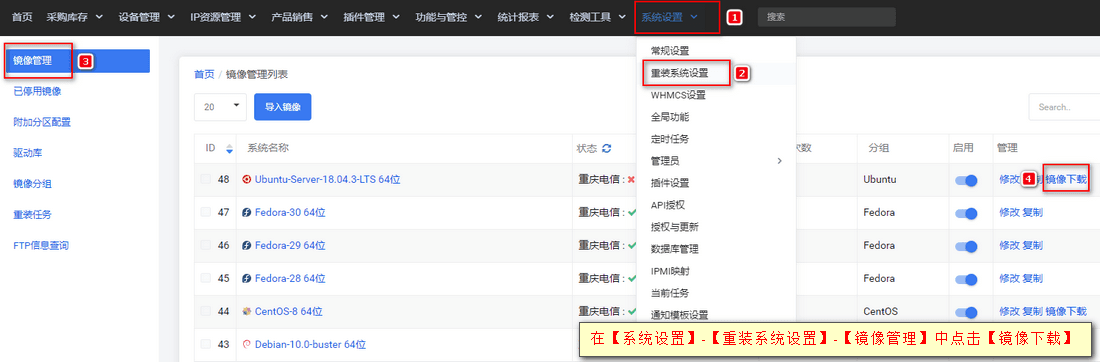Click the Debian logo icon in row 43
This screenshot has height=362, width=1100.
tap(246, 344)
